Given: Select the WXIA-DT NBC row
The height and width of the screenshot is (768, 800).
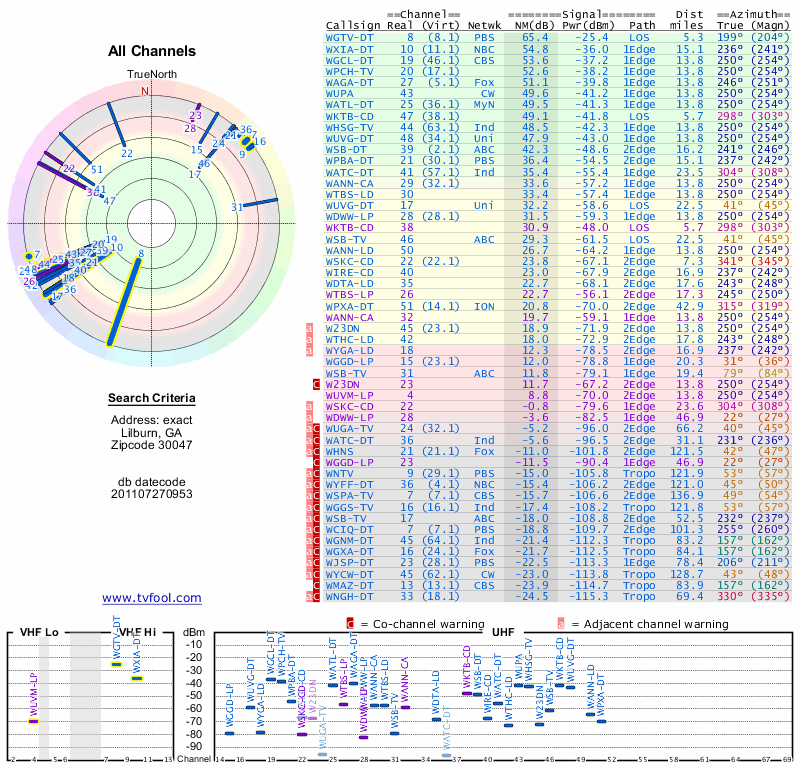Looking at the screenshot, I should (558, 49).
